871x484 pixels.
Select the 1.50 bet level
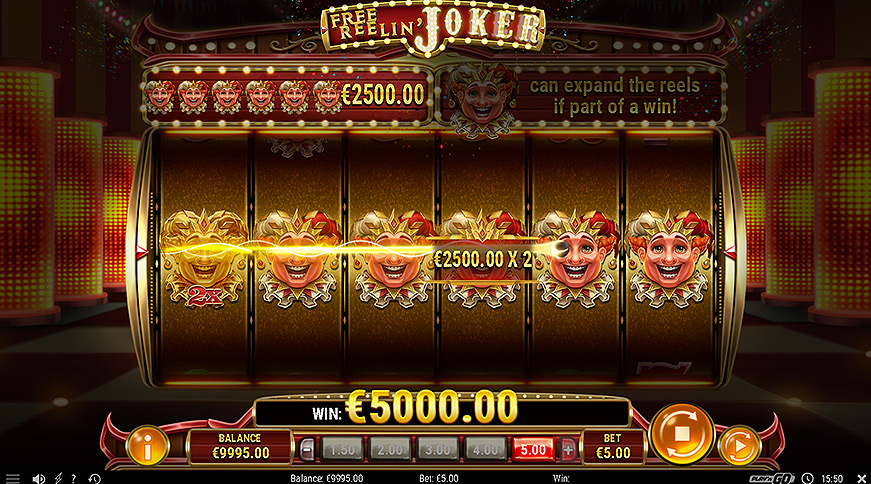342,449
